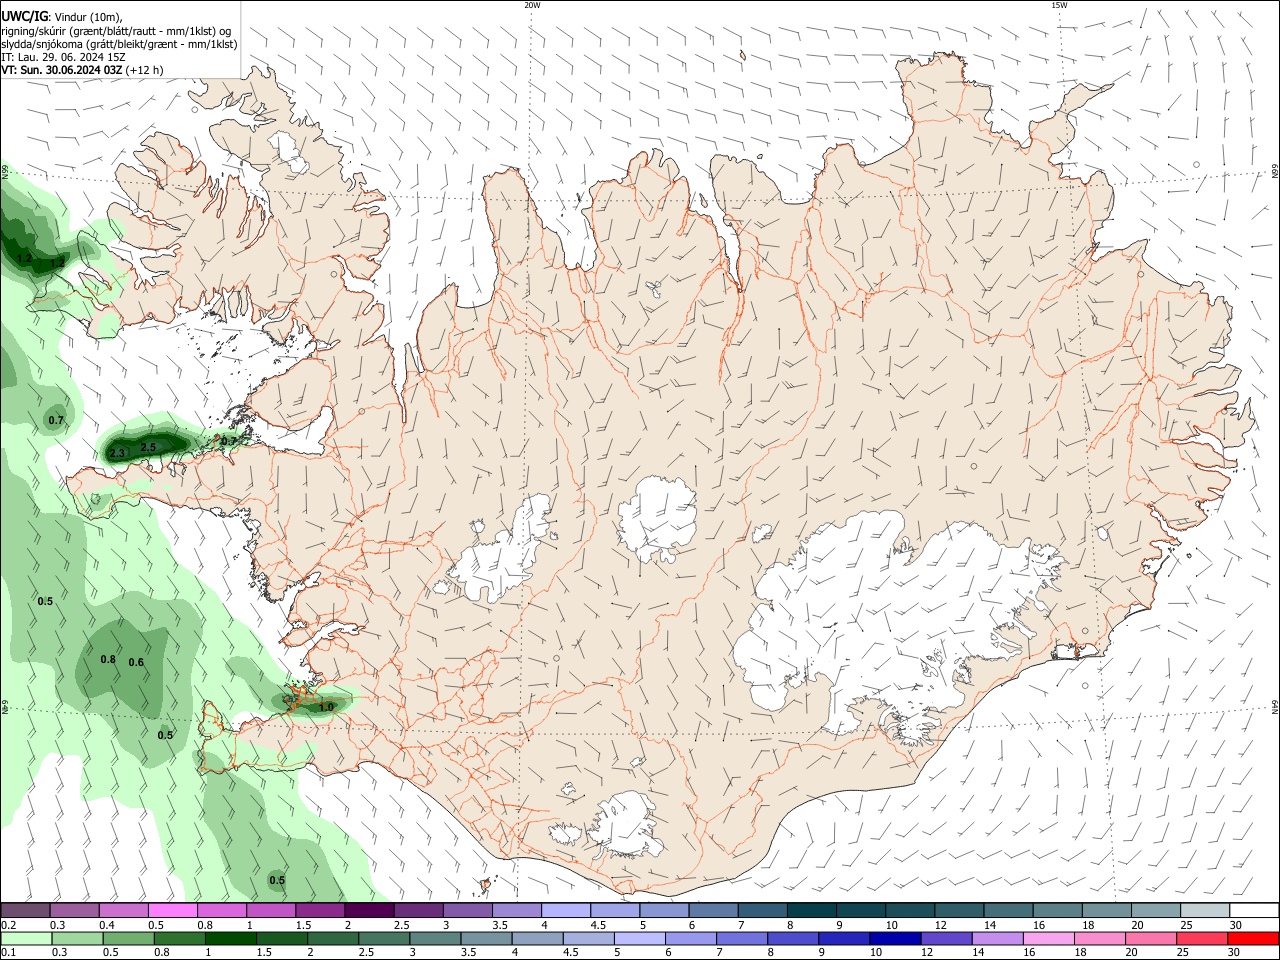Click the pale grey 25 mm snow swatch
Viewport: 1280px width, 960px height.
click(x=1204, y=910)
